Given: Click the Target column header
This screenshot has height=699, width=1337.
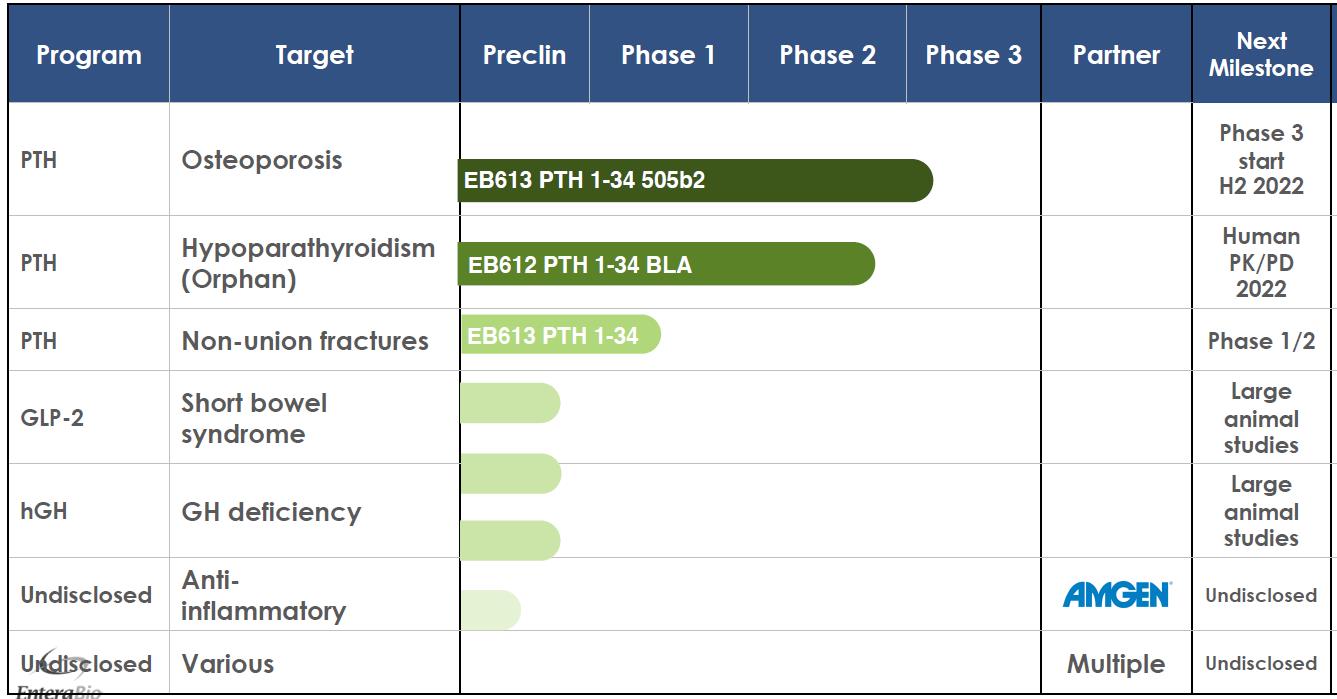Looking at the screenshot, I should click(314, 56).
